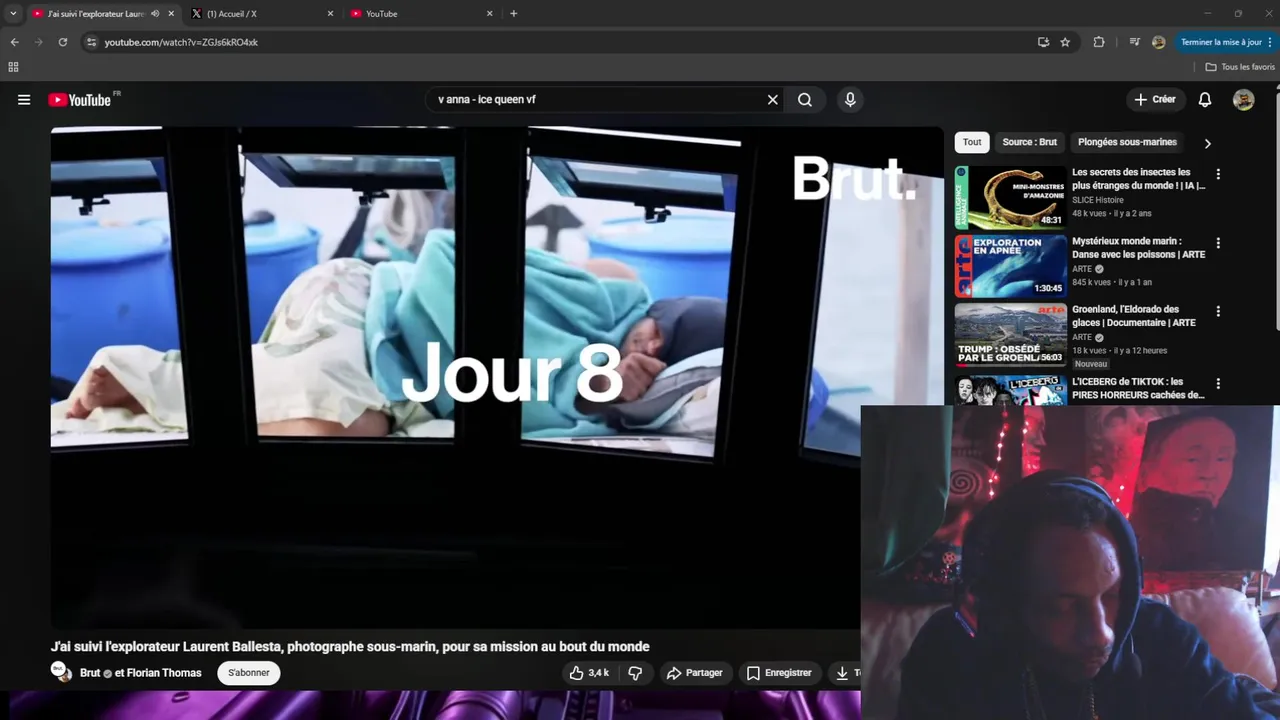Viewport: 1280px width, 720px height.
Task: Click the install or cast icon in the address bar
Action: pyautogui.click(x=1043, y=42)
